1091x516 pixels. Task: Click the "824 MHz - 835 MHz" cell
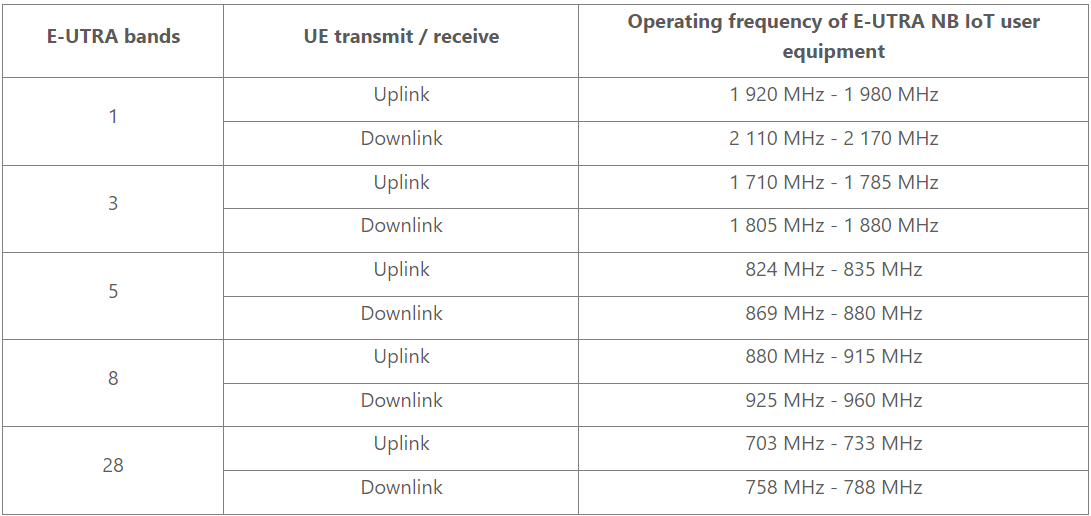[x=833, y=269]
